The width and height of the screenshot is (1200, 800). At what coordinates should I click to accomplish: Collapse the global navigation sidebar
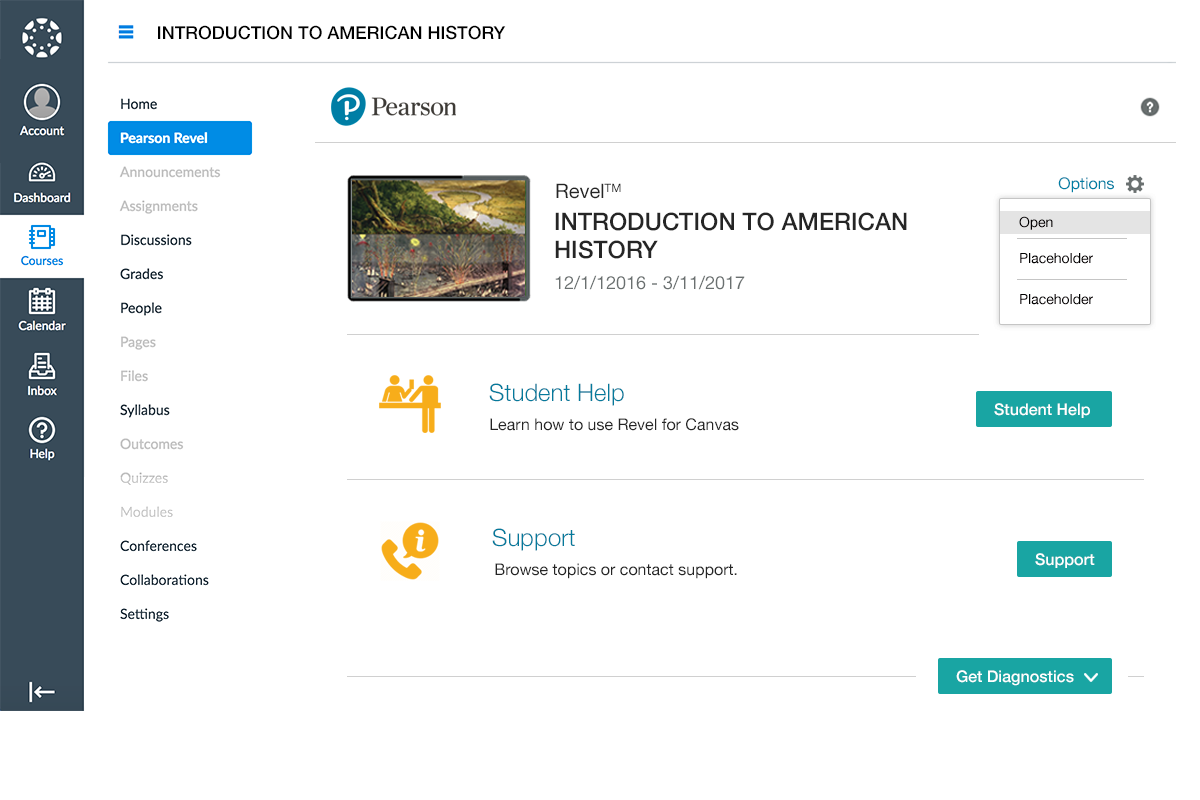(x=42, y=691)
